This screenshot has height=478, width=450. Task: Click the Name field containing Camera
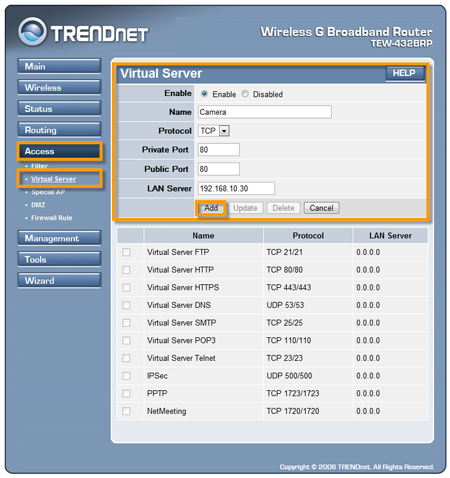[265, 112]
